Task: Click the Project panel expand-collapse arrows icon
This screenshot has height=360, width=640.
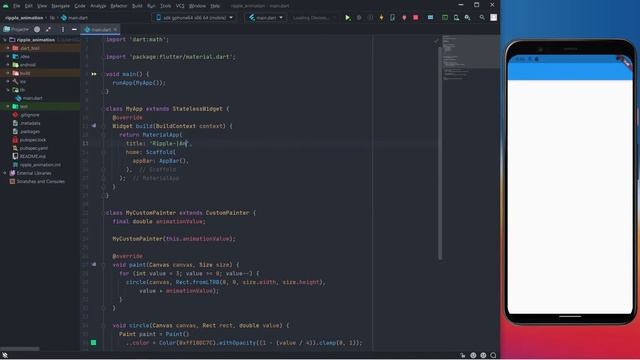Action: coord(49,29)
